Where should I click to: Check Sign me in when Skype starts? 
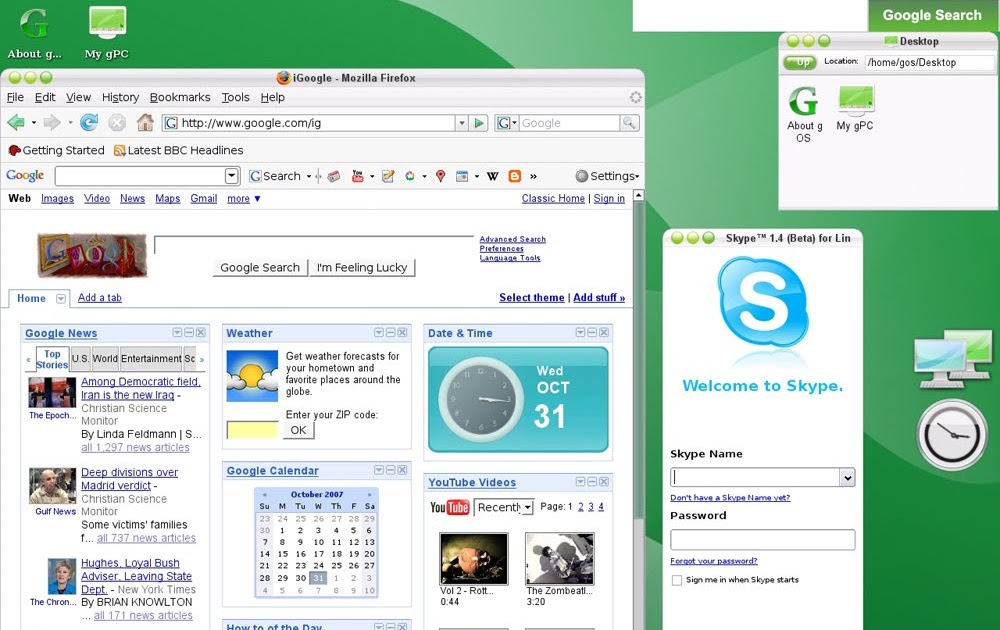[677, 580]
